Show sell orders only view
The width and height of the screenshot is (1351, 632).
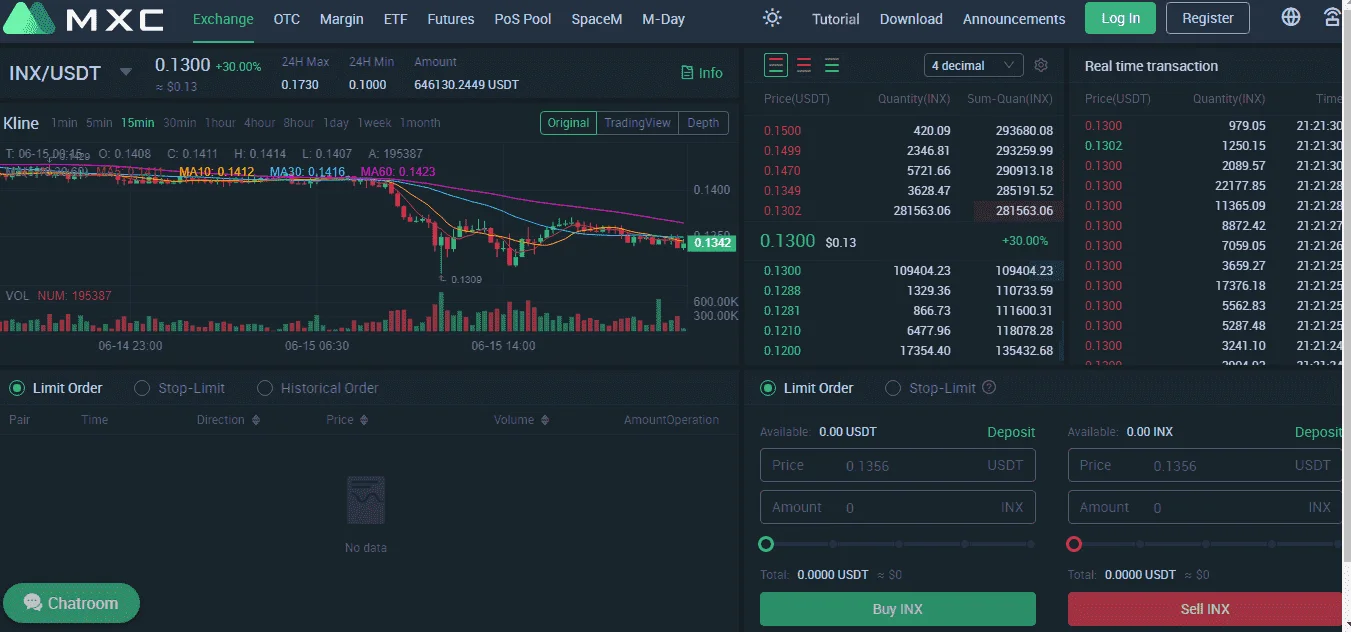tap(804, 65)
